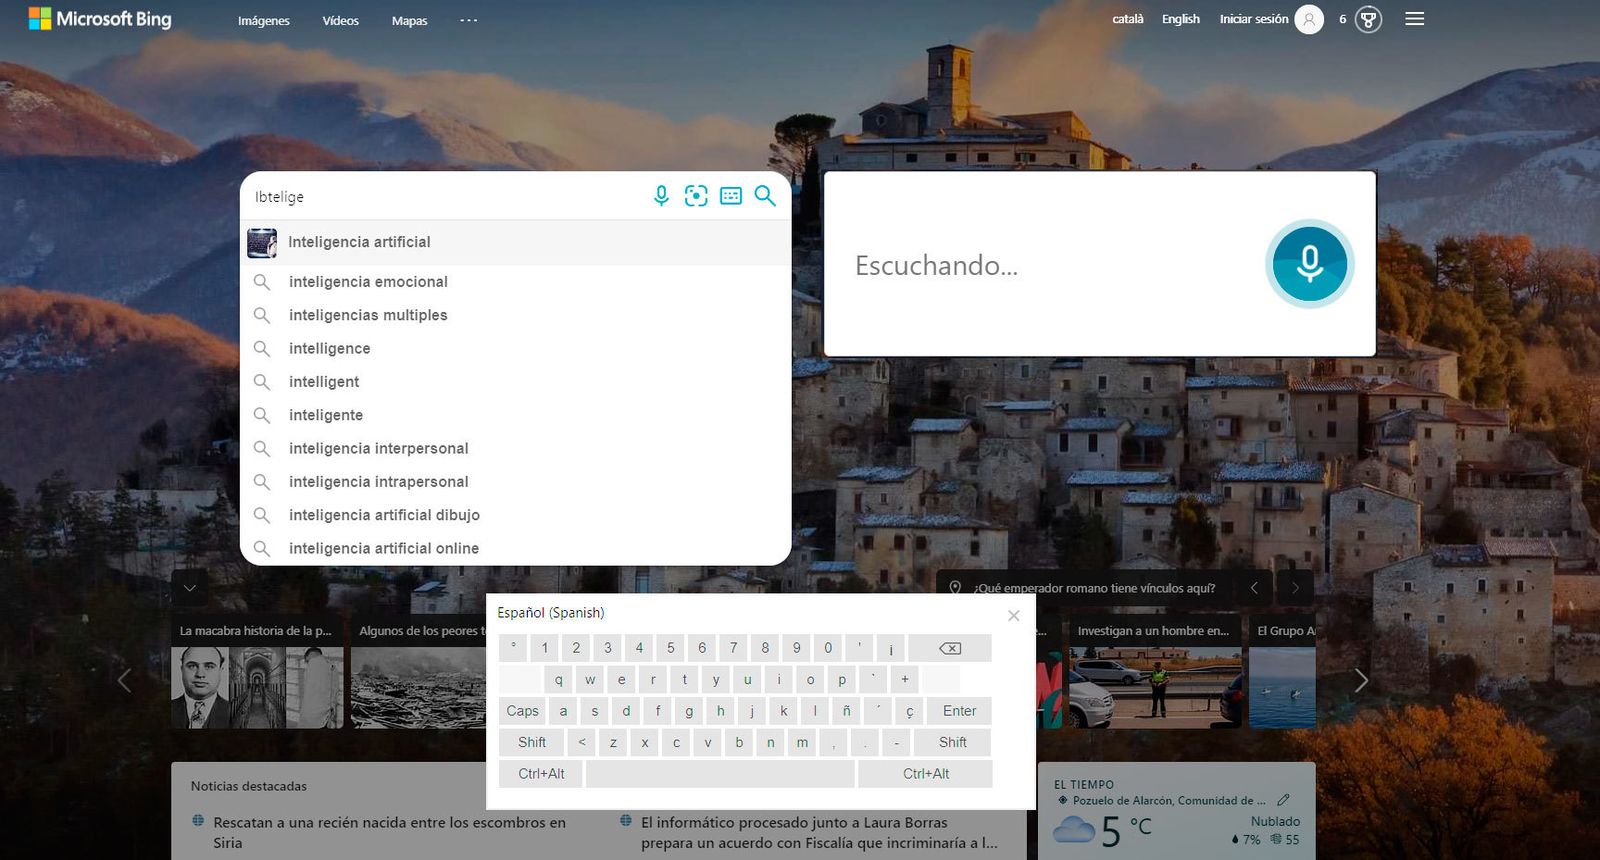Screen dimensions: 1600x860
Task: Switch language to English
Action: pos(1181,19)
